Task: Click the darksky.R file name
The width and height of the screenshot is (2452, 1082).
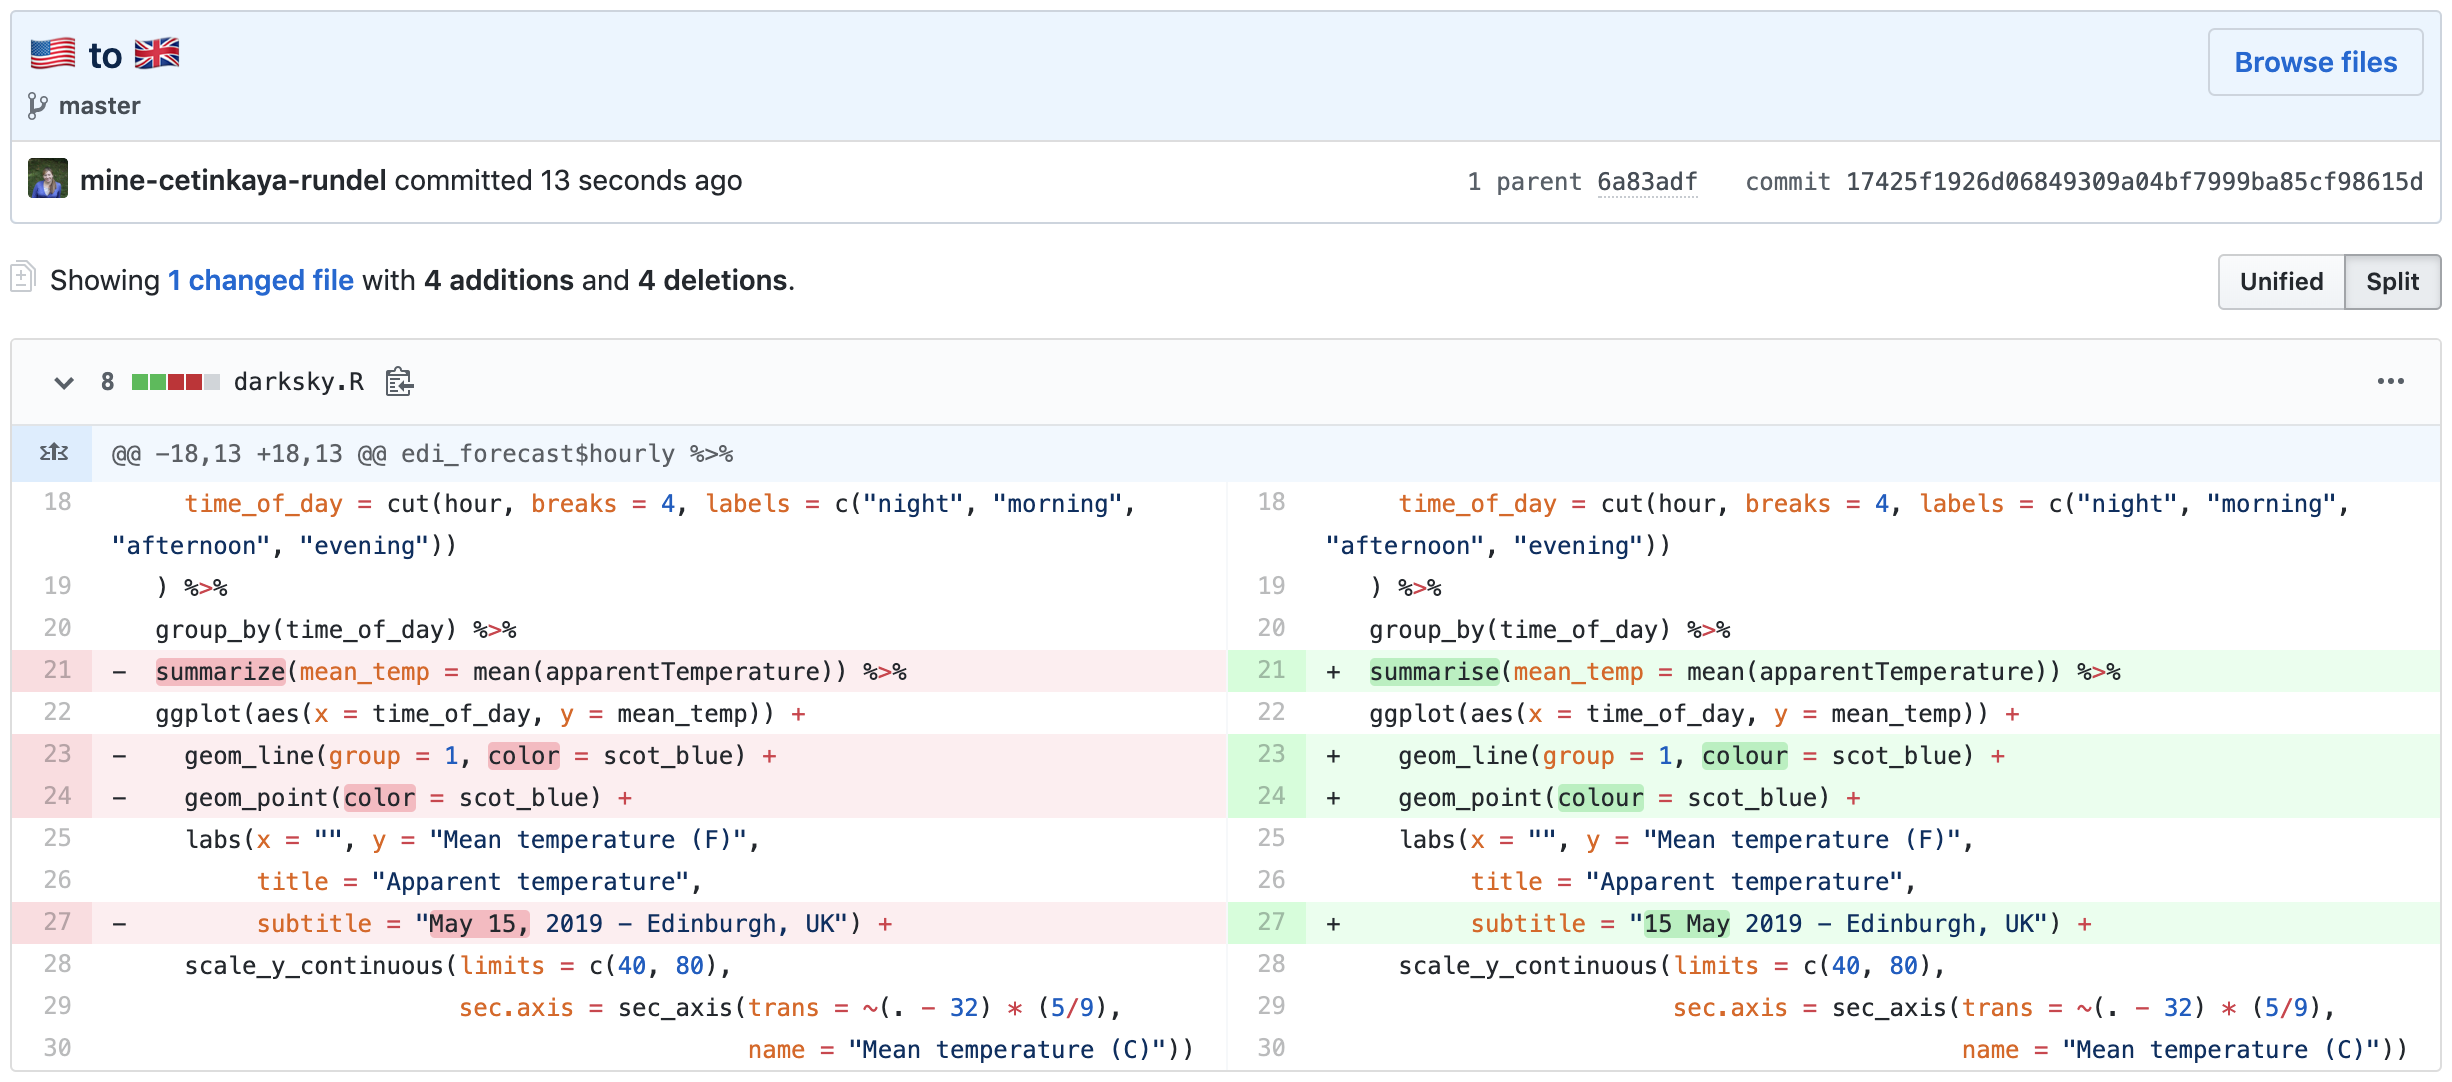Action: 298,382
